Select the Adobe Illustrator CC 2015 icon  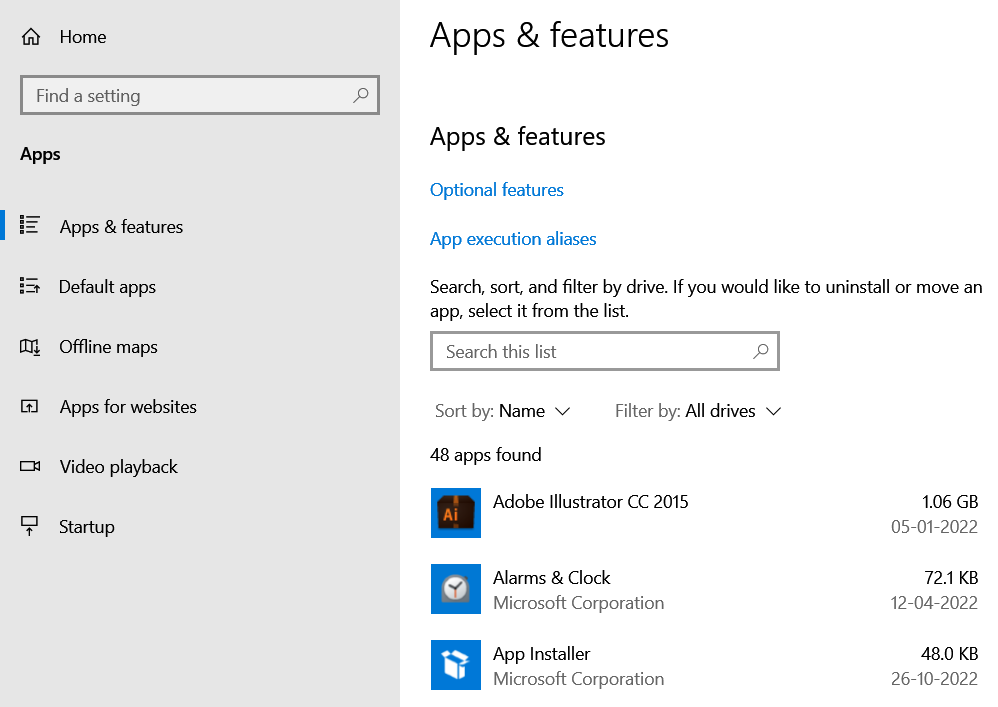456,513
